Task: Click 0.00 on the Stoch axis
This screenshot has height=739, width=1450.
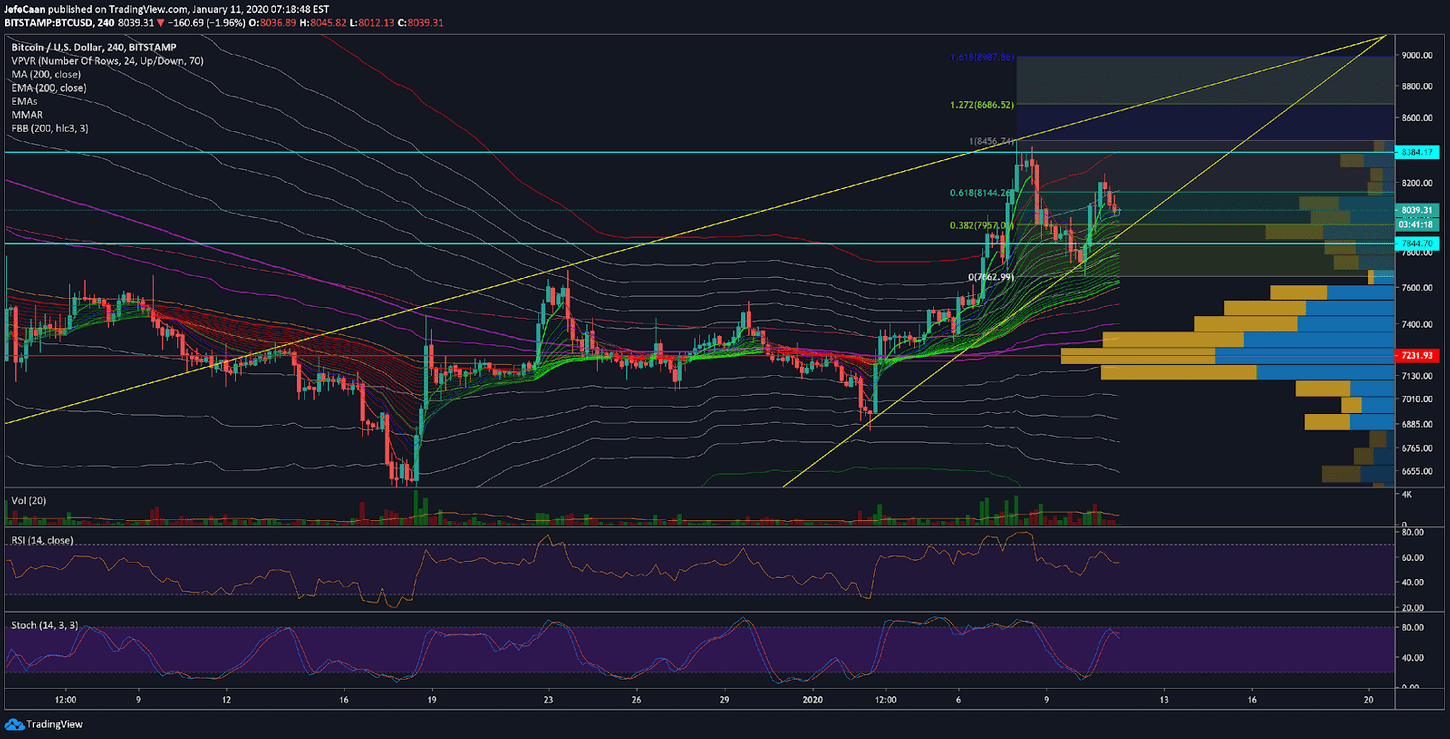Action: [x=1411, y=687]
